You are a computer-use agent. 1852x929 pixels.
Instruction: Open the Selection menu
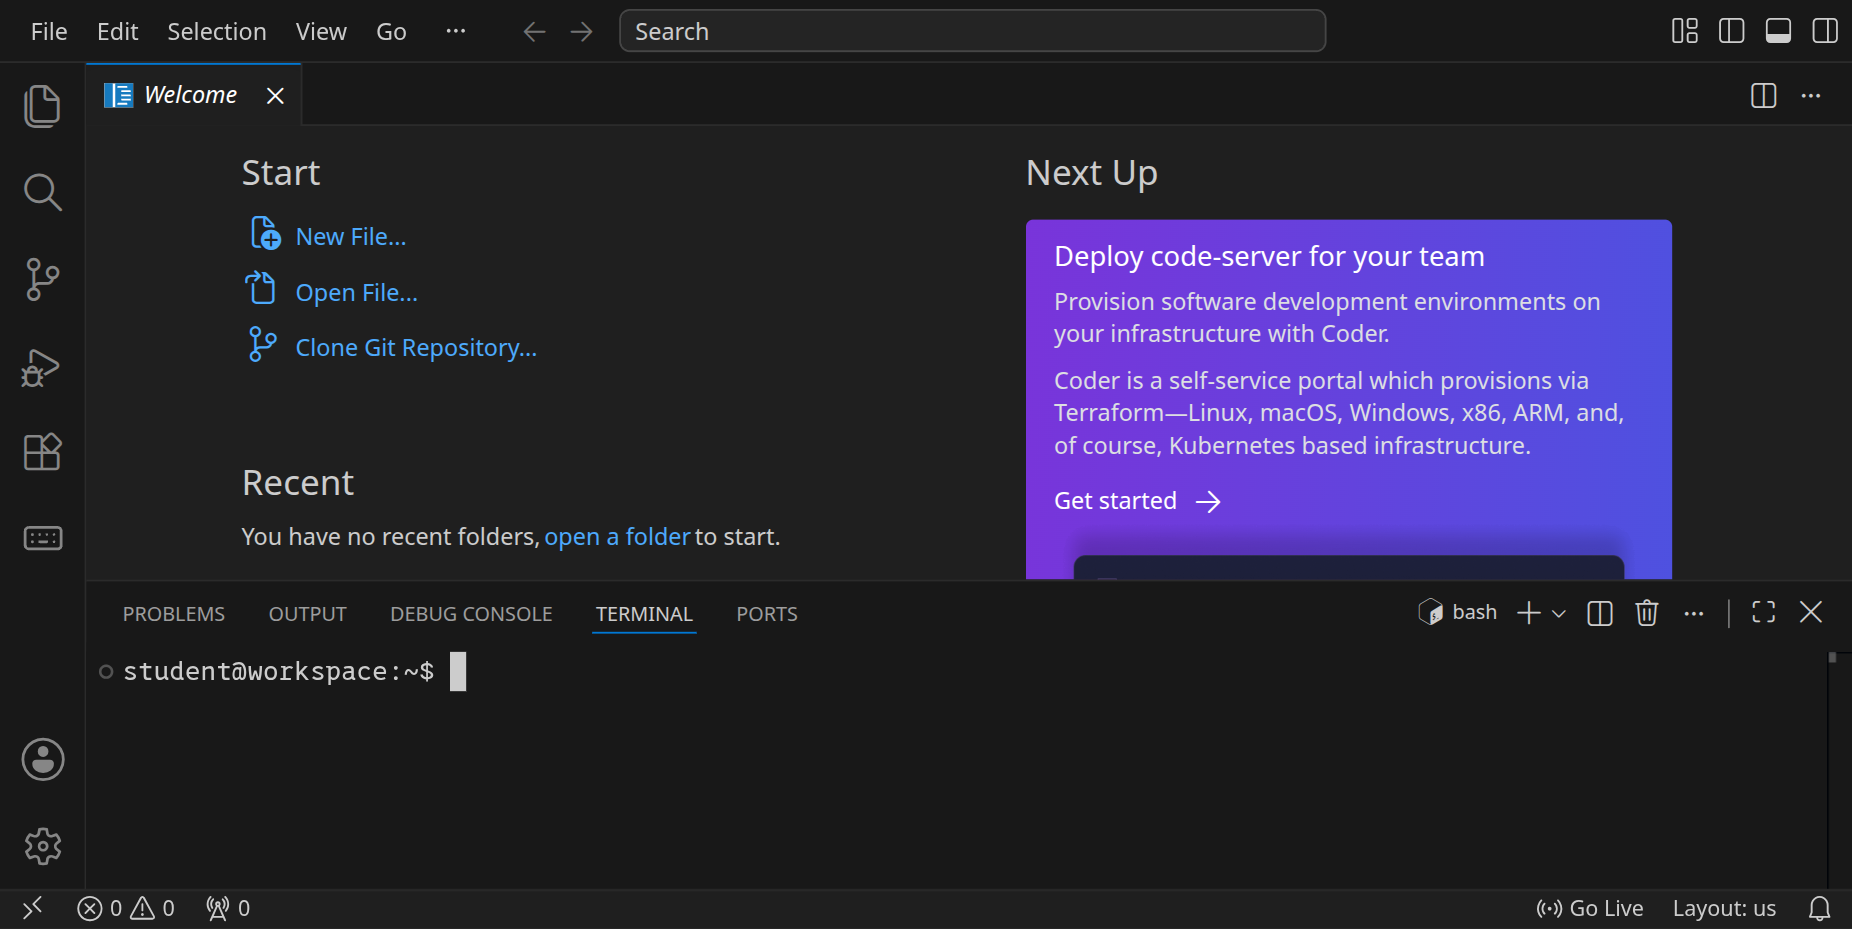click(x=217, y=32)
